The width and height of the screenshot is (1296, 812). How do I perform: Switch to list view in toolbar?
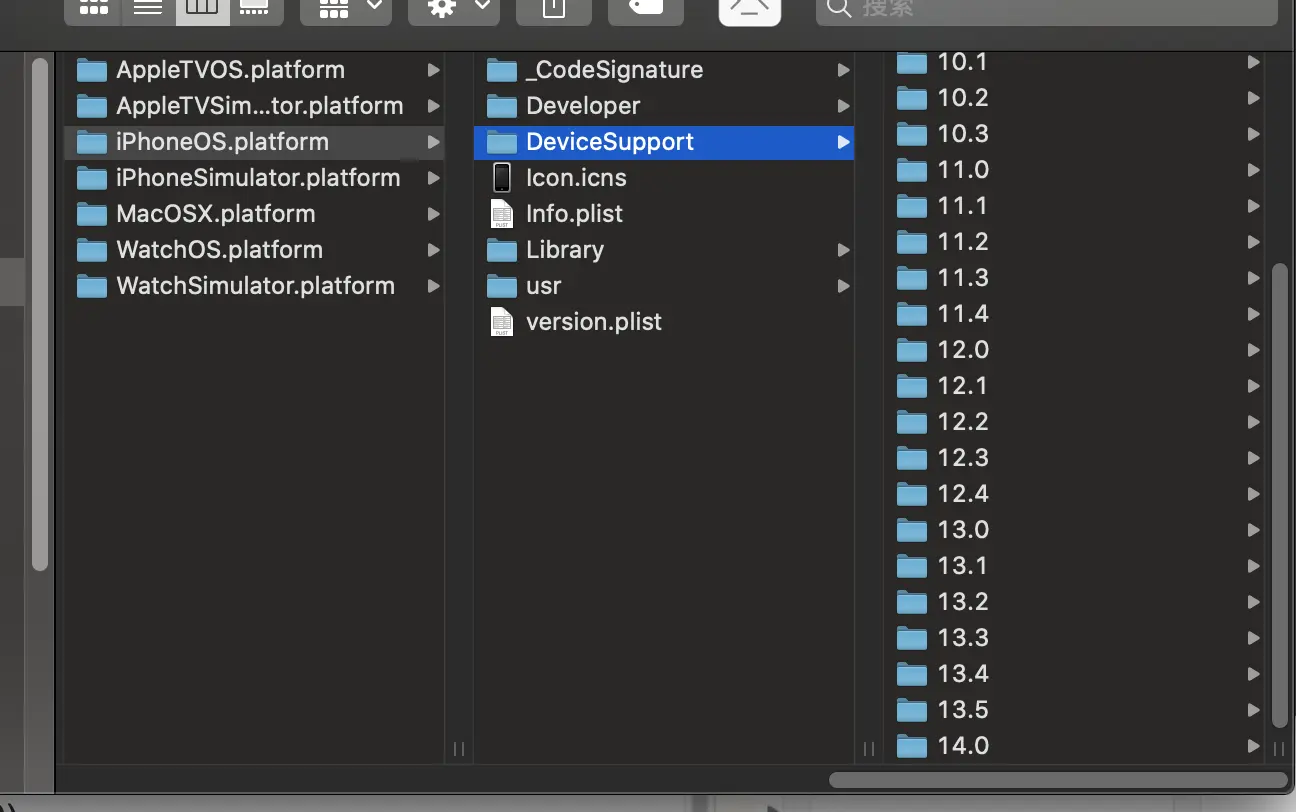tap(149, 8)
